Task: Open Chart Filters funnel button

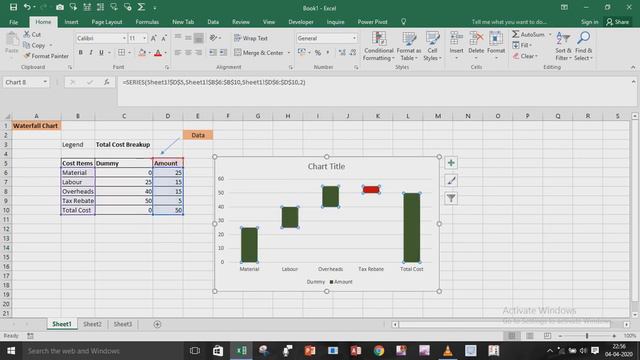Action: pos(451,199)
